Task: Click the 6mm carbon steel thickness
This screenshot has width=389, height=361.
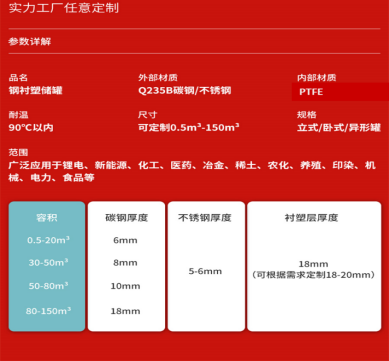Action: tap(125, 240)
